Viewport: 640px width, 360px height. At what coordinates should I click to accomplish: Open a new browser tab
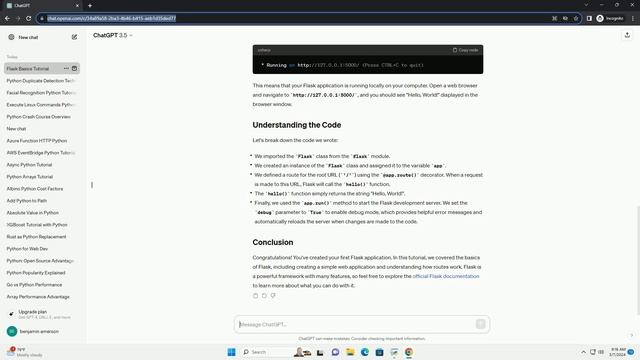pos(90,6)
